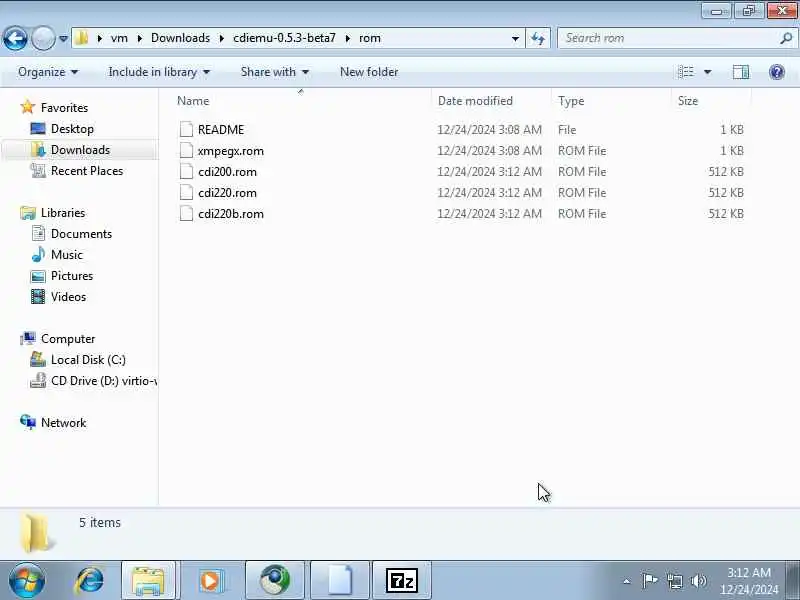Click the search magnifier icon
Screen dimensions: 800x600
click(786, 38)
